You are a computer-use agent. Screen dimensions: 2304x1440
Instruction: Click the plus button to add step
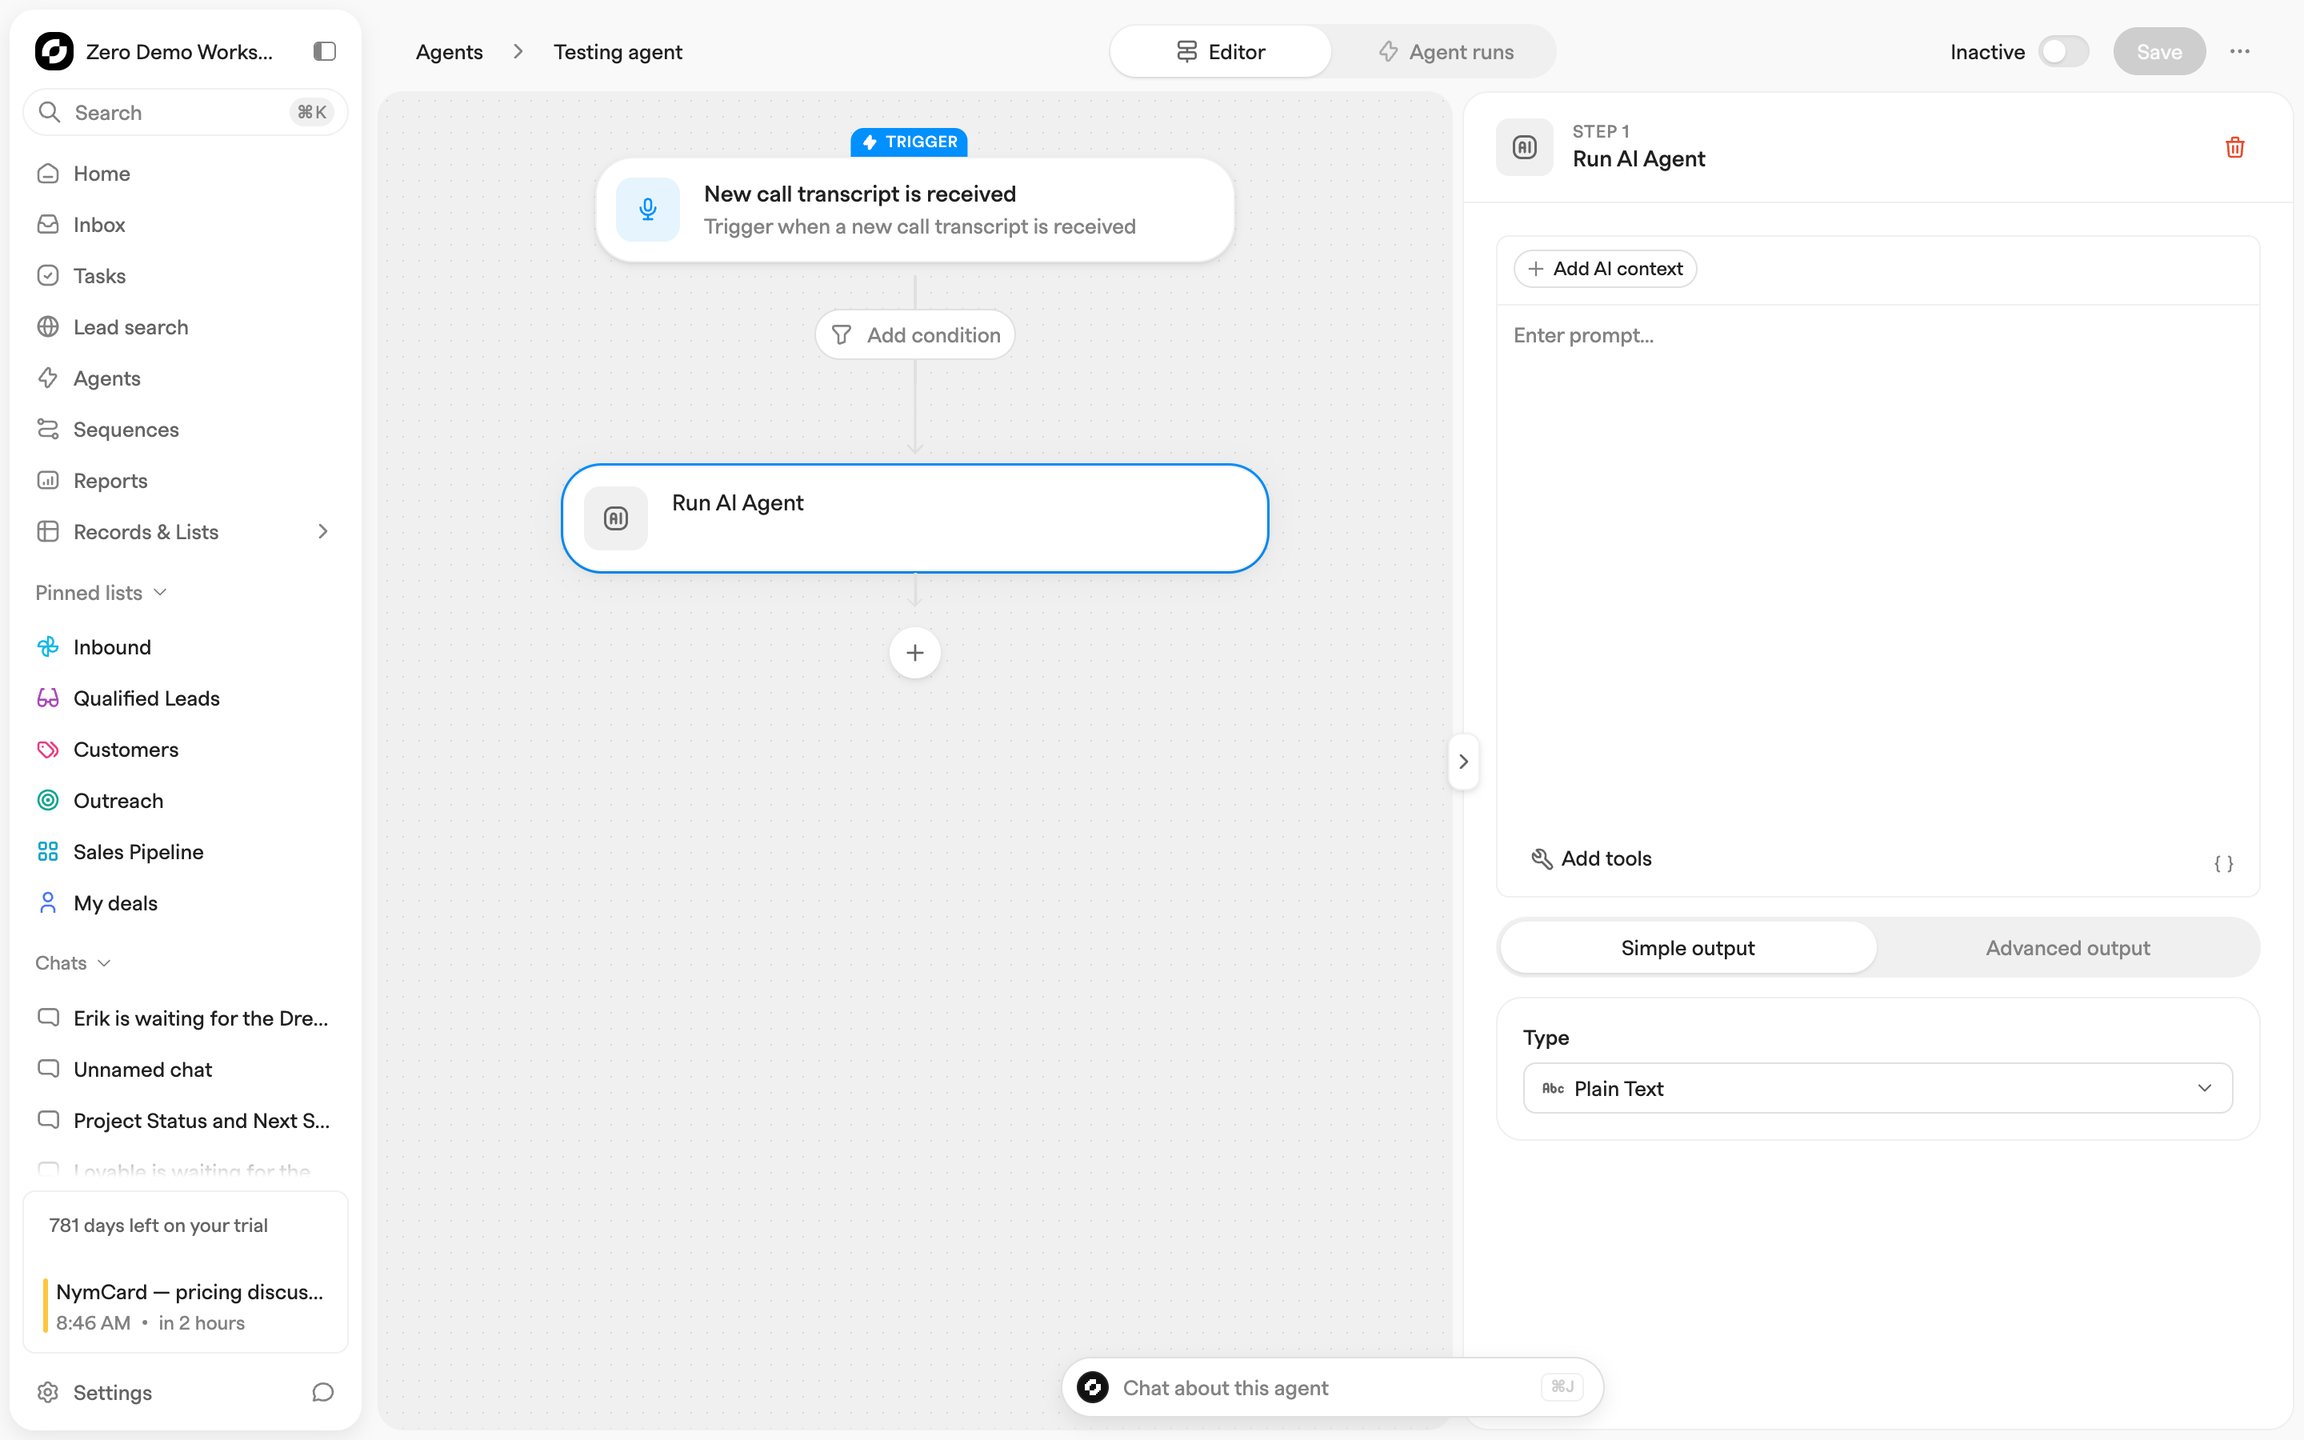pyautogui.click(x=914, y=653)
